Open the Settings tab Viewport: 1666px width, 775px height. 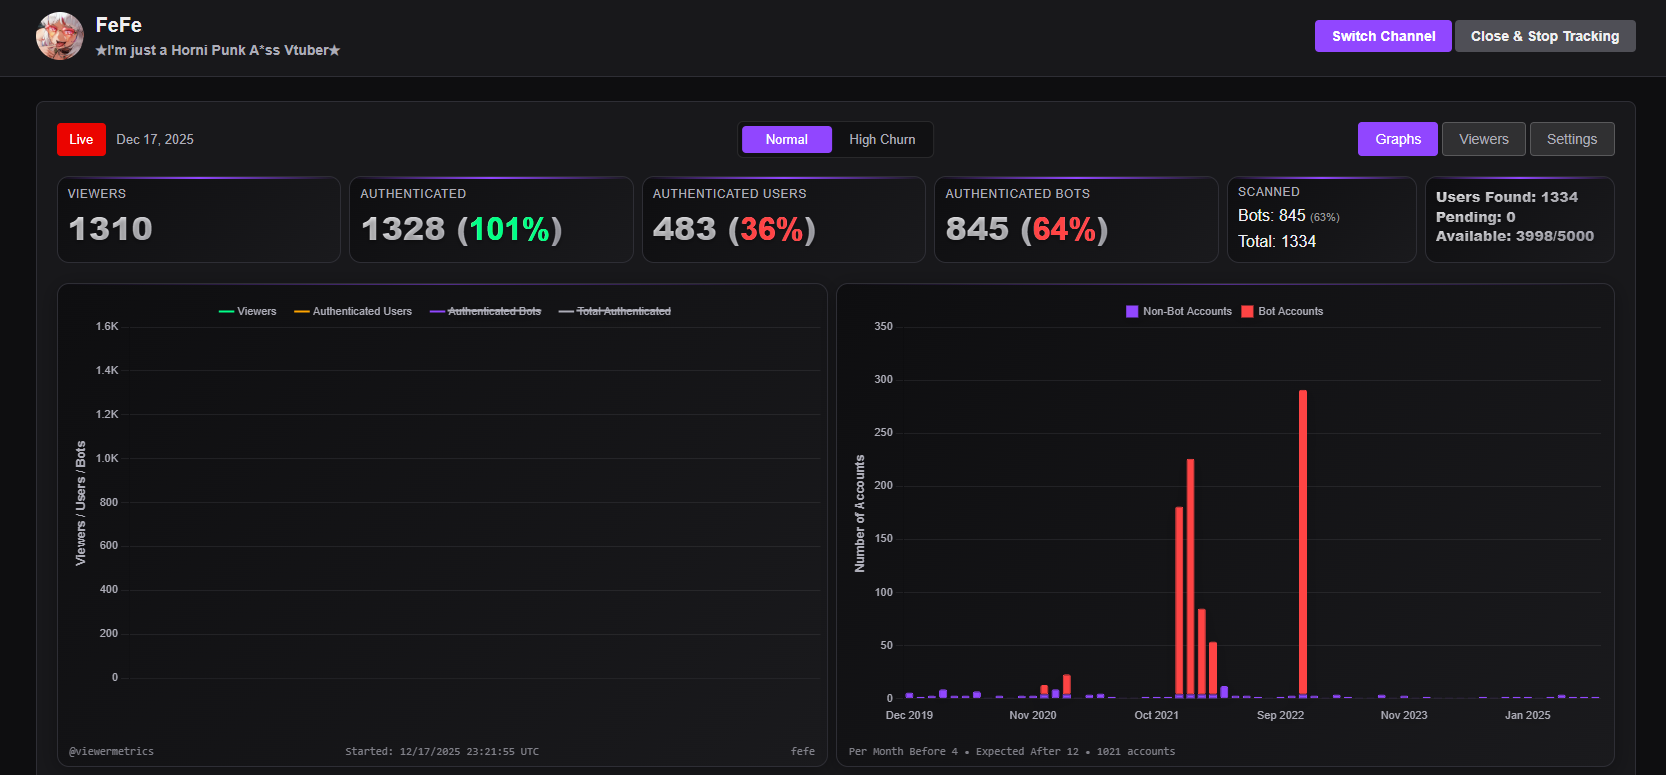(1572, 139)
